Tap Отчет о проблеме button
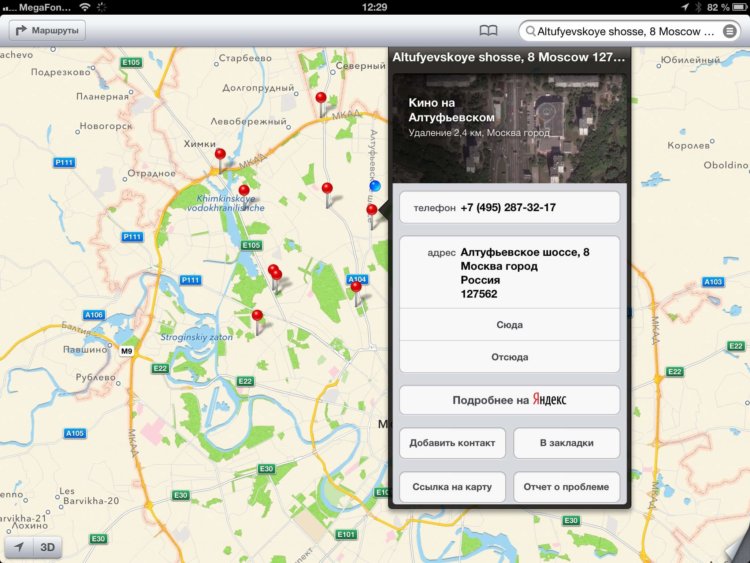 coord(567,487)
